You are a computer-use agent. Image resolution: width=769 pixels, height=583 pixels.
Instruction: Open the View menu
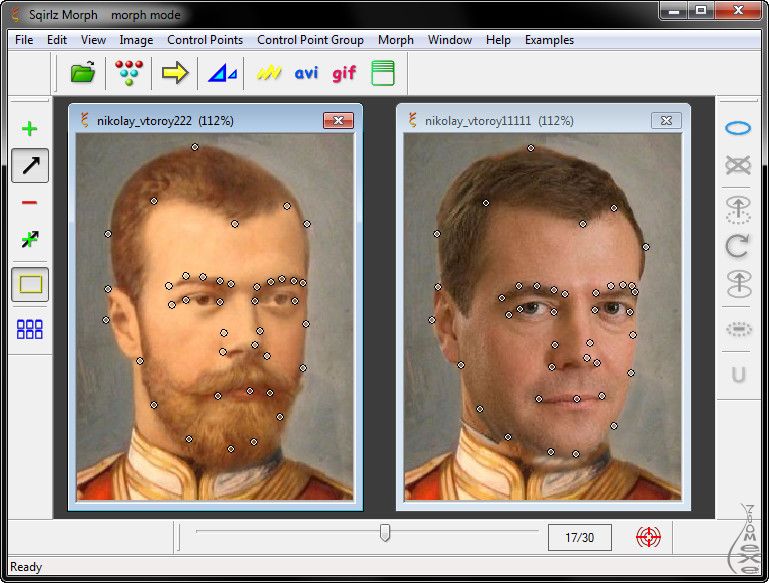(x=93, y=40)
